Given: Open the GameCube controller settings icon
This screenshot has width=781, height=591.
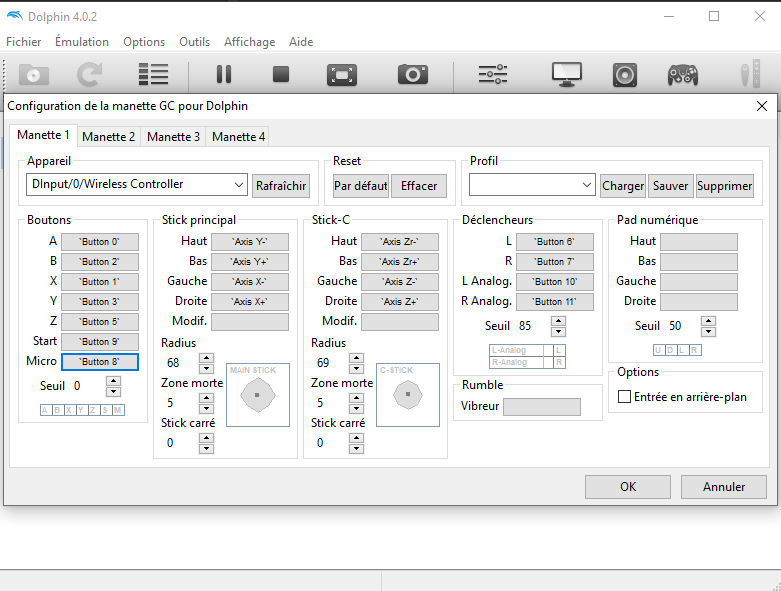Looking at the screenshot, I should 683,74.
